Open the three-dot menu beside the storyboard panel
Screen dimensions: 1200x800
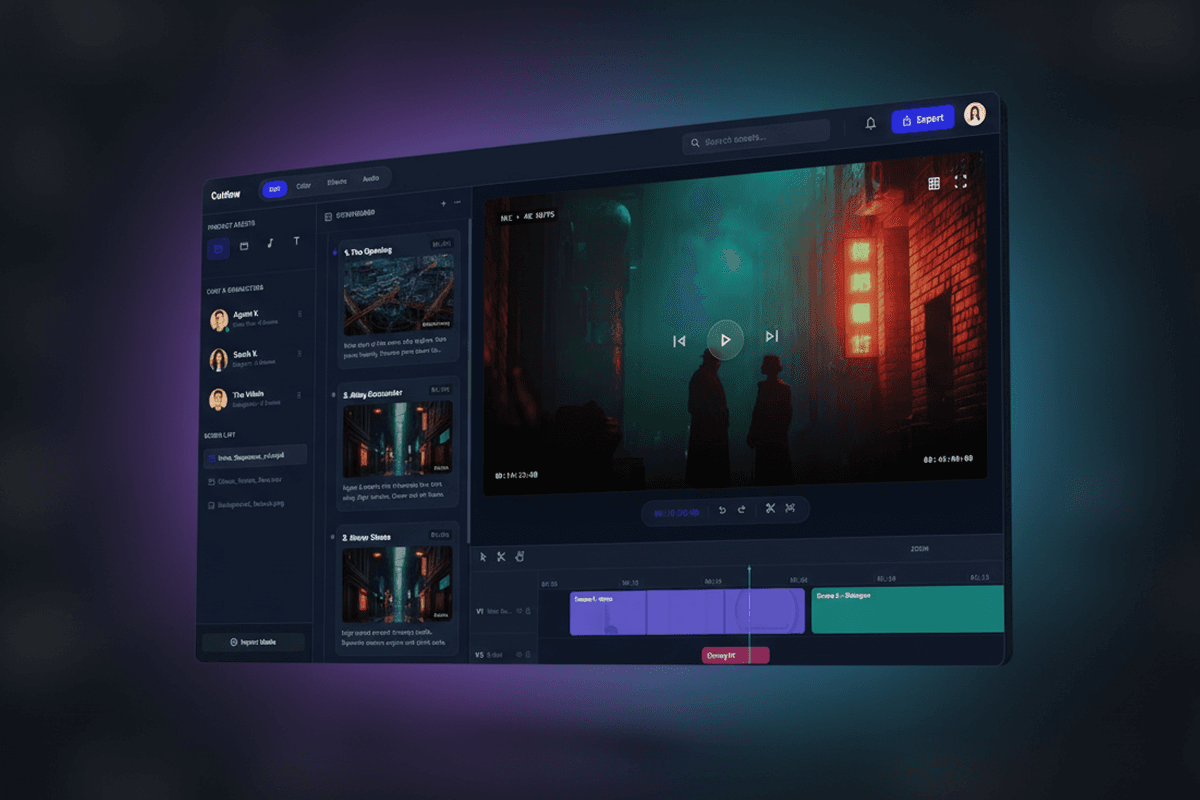pyautogui.click(x=456, y=204)
